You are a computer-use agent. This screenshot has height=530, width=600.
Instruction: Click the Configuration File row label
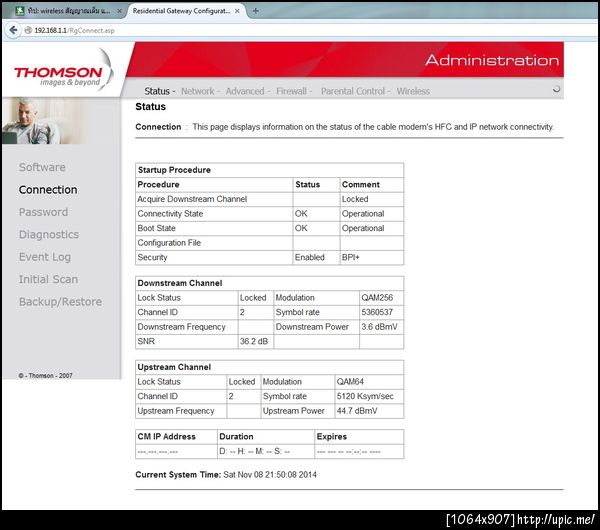[169, 243]
